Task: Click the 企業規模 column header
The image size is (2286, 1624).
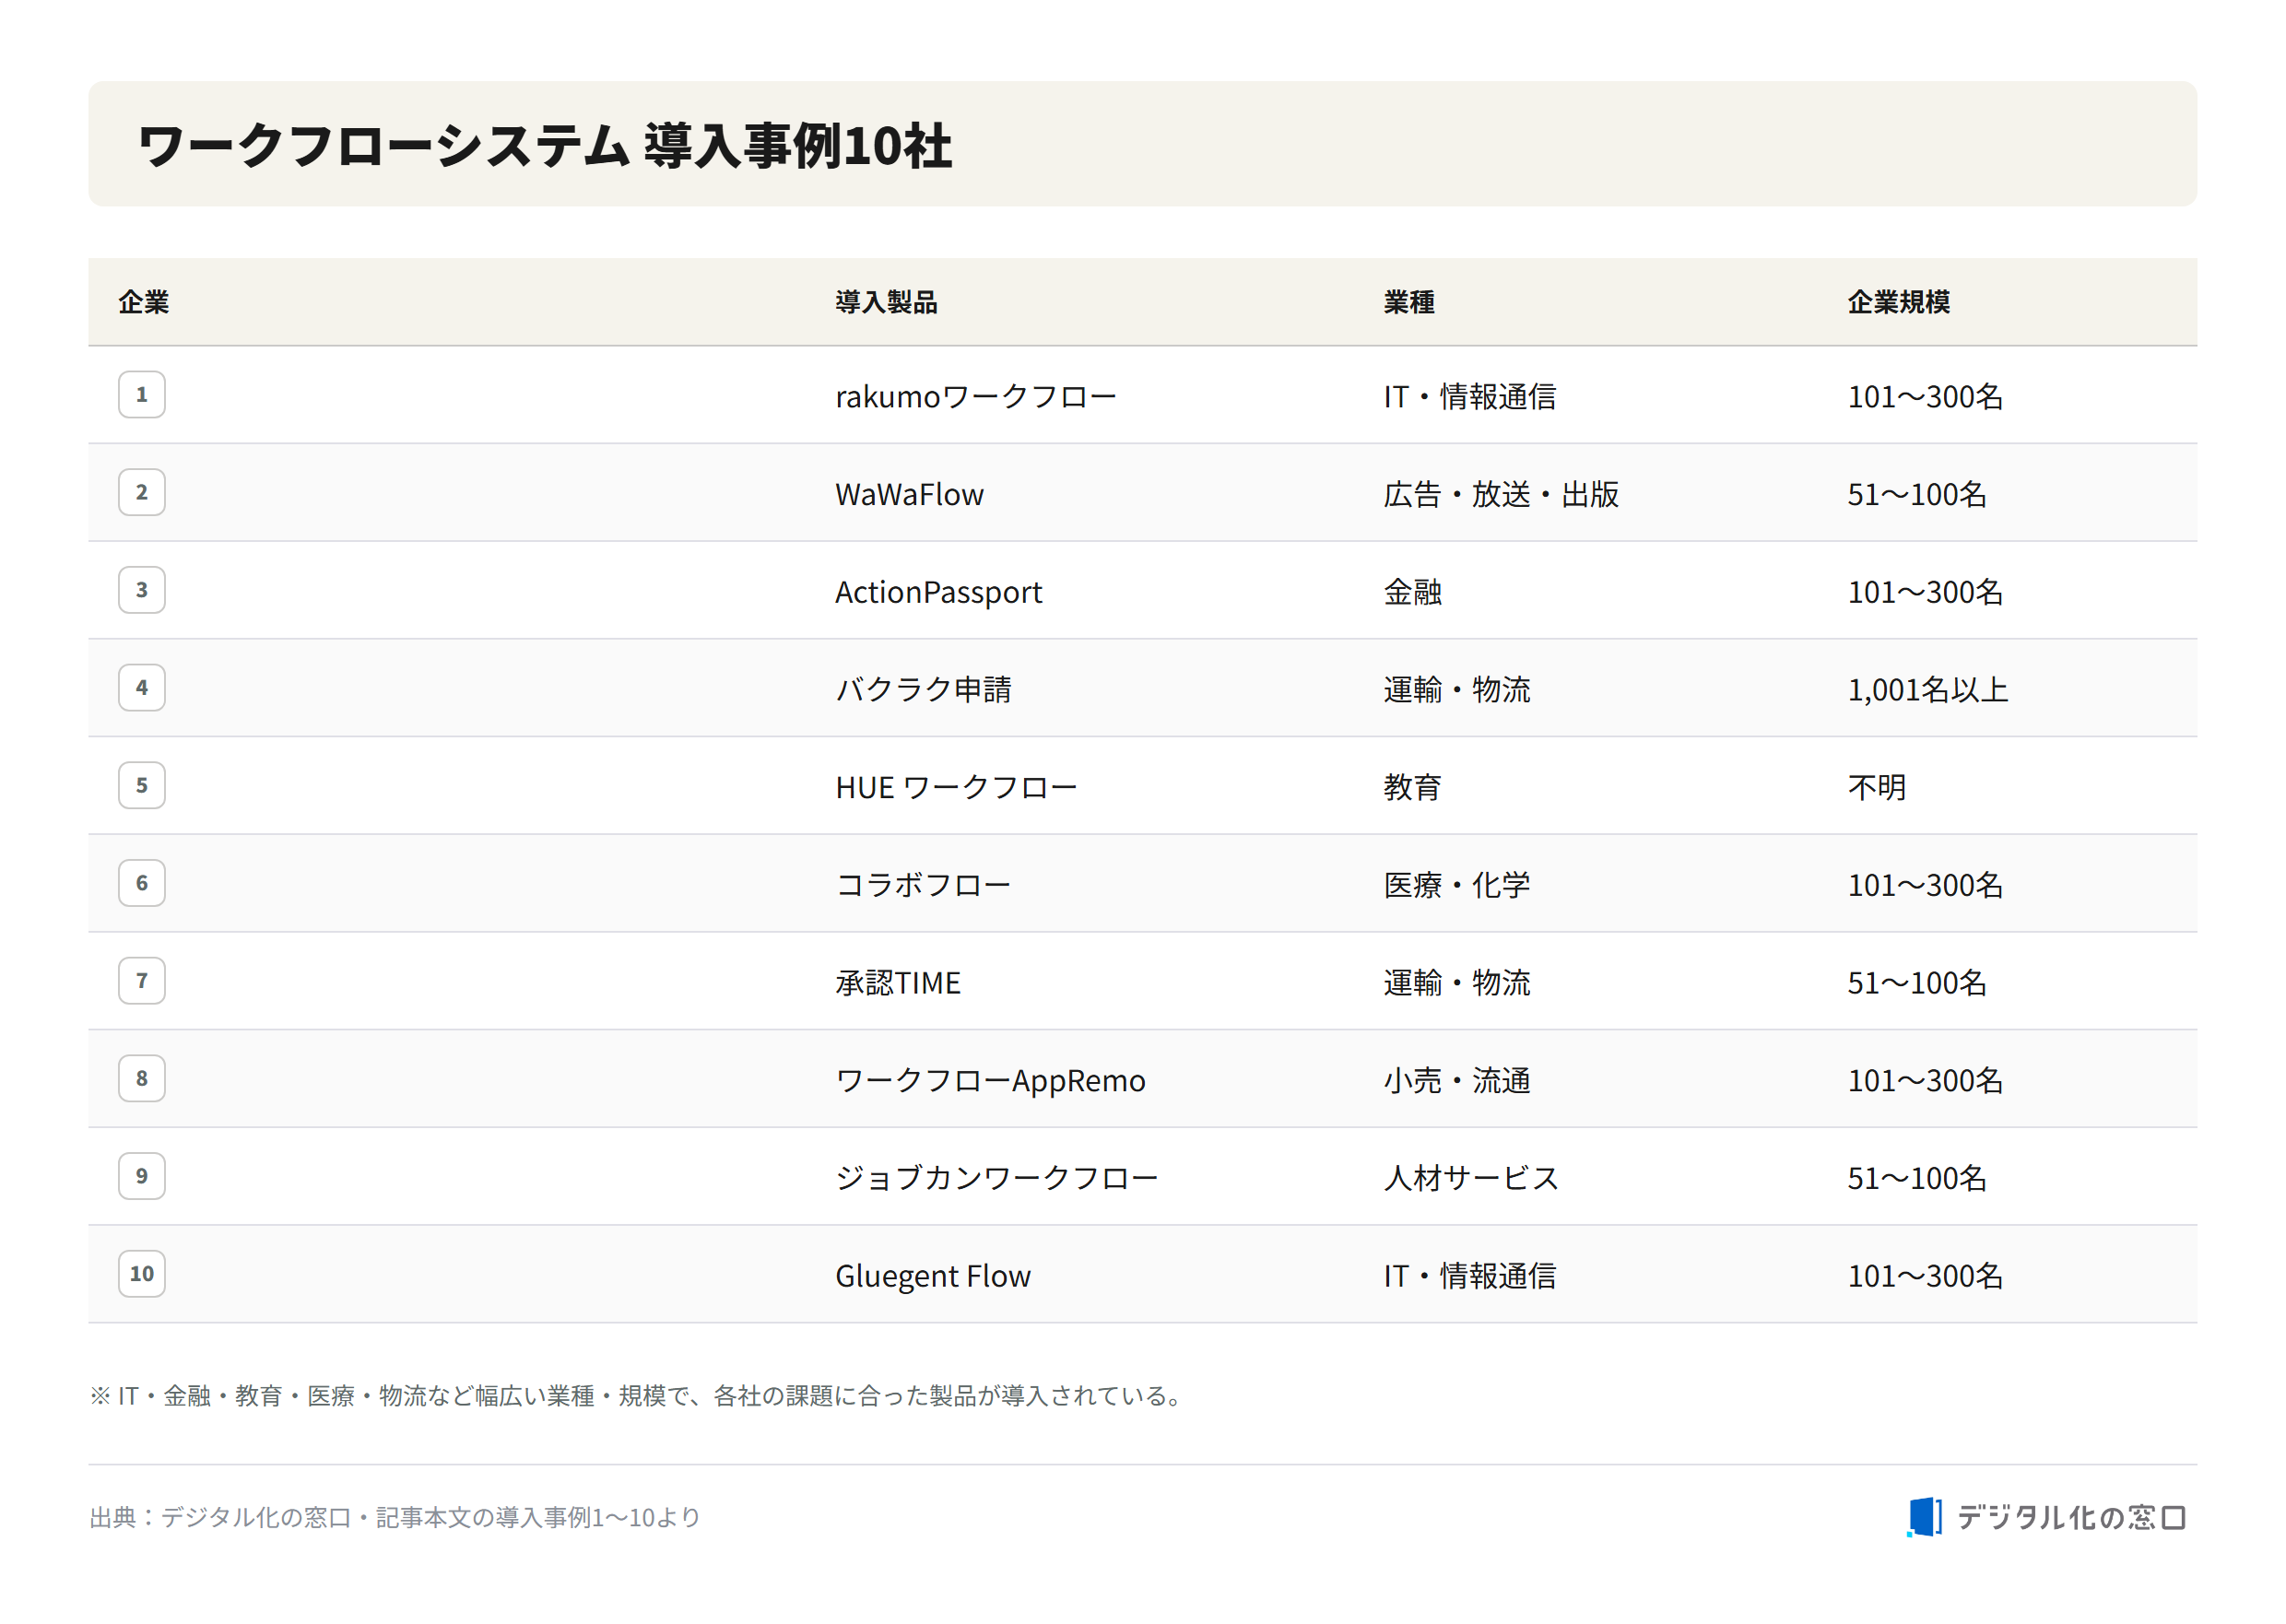Action: tap(1898, 302)
